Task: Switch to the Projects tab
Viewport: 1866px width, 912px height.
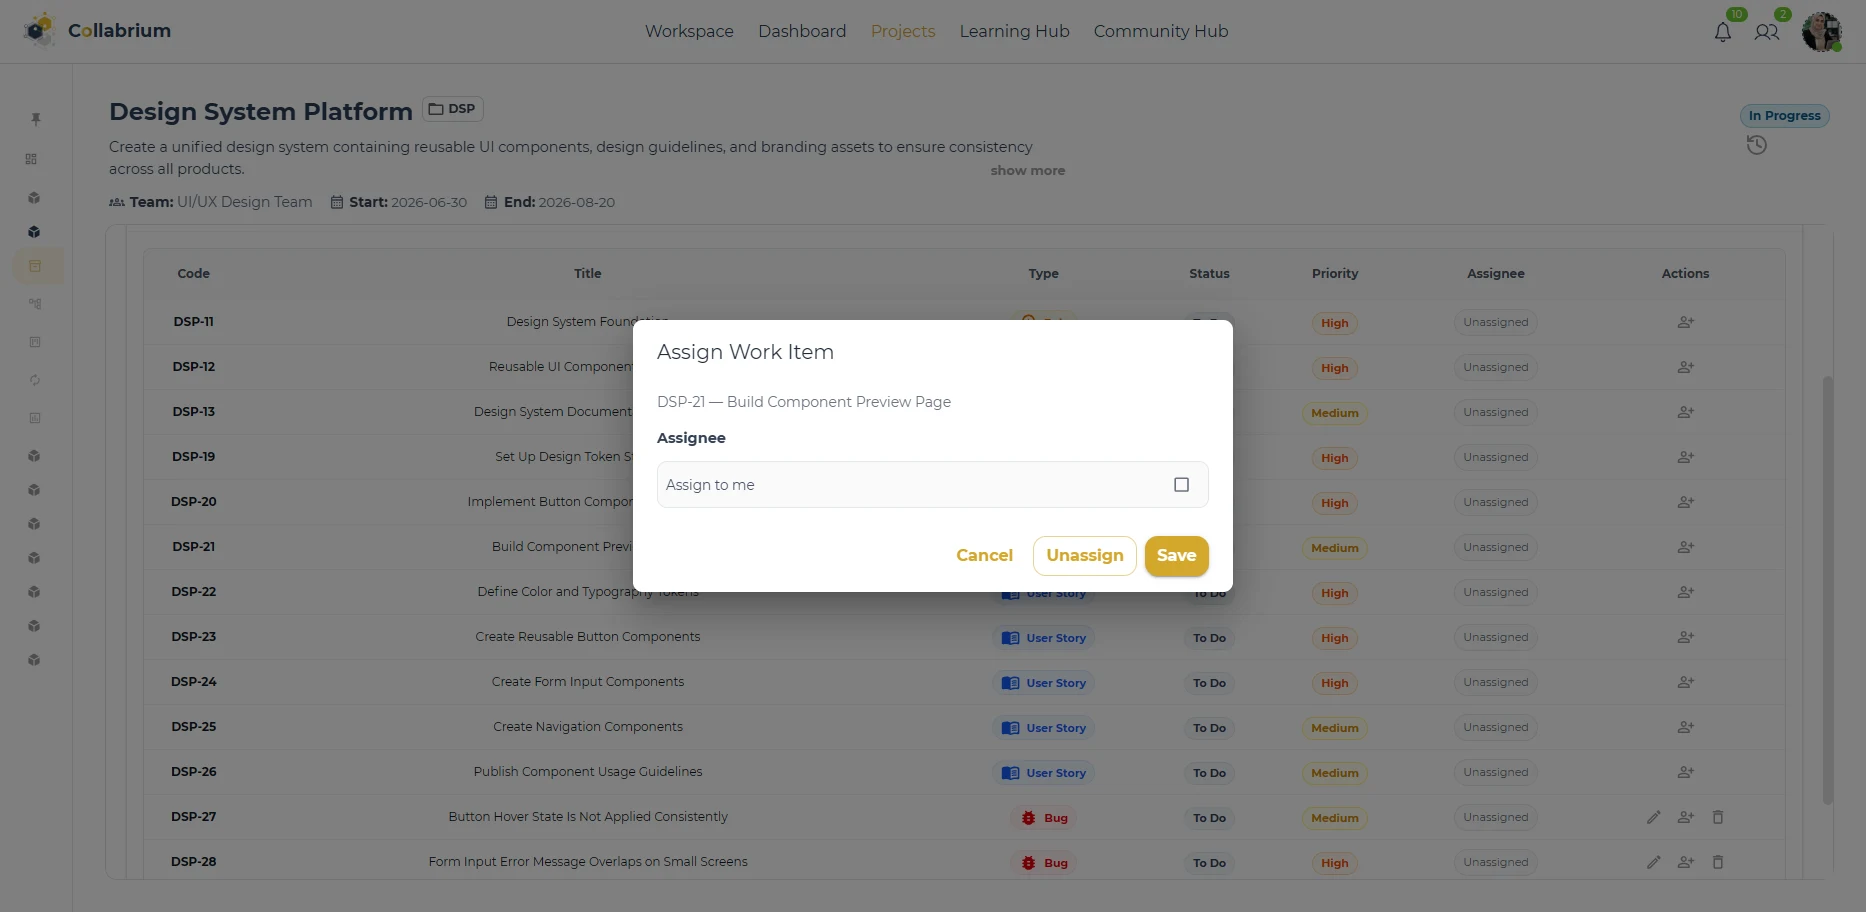Action: tap(903, 31)
